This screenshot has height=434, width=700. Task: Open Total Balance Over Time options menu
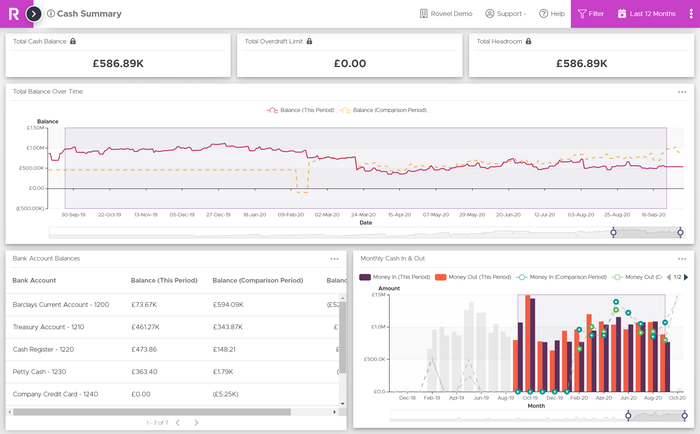point(681,91)
